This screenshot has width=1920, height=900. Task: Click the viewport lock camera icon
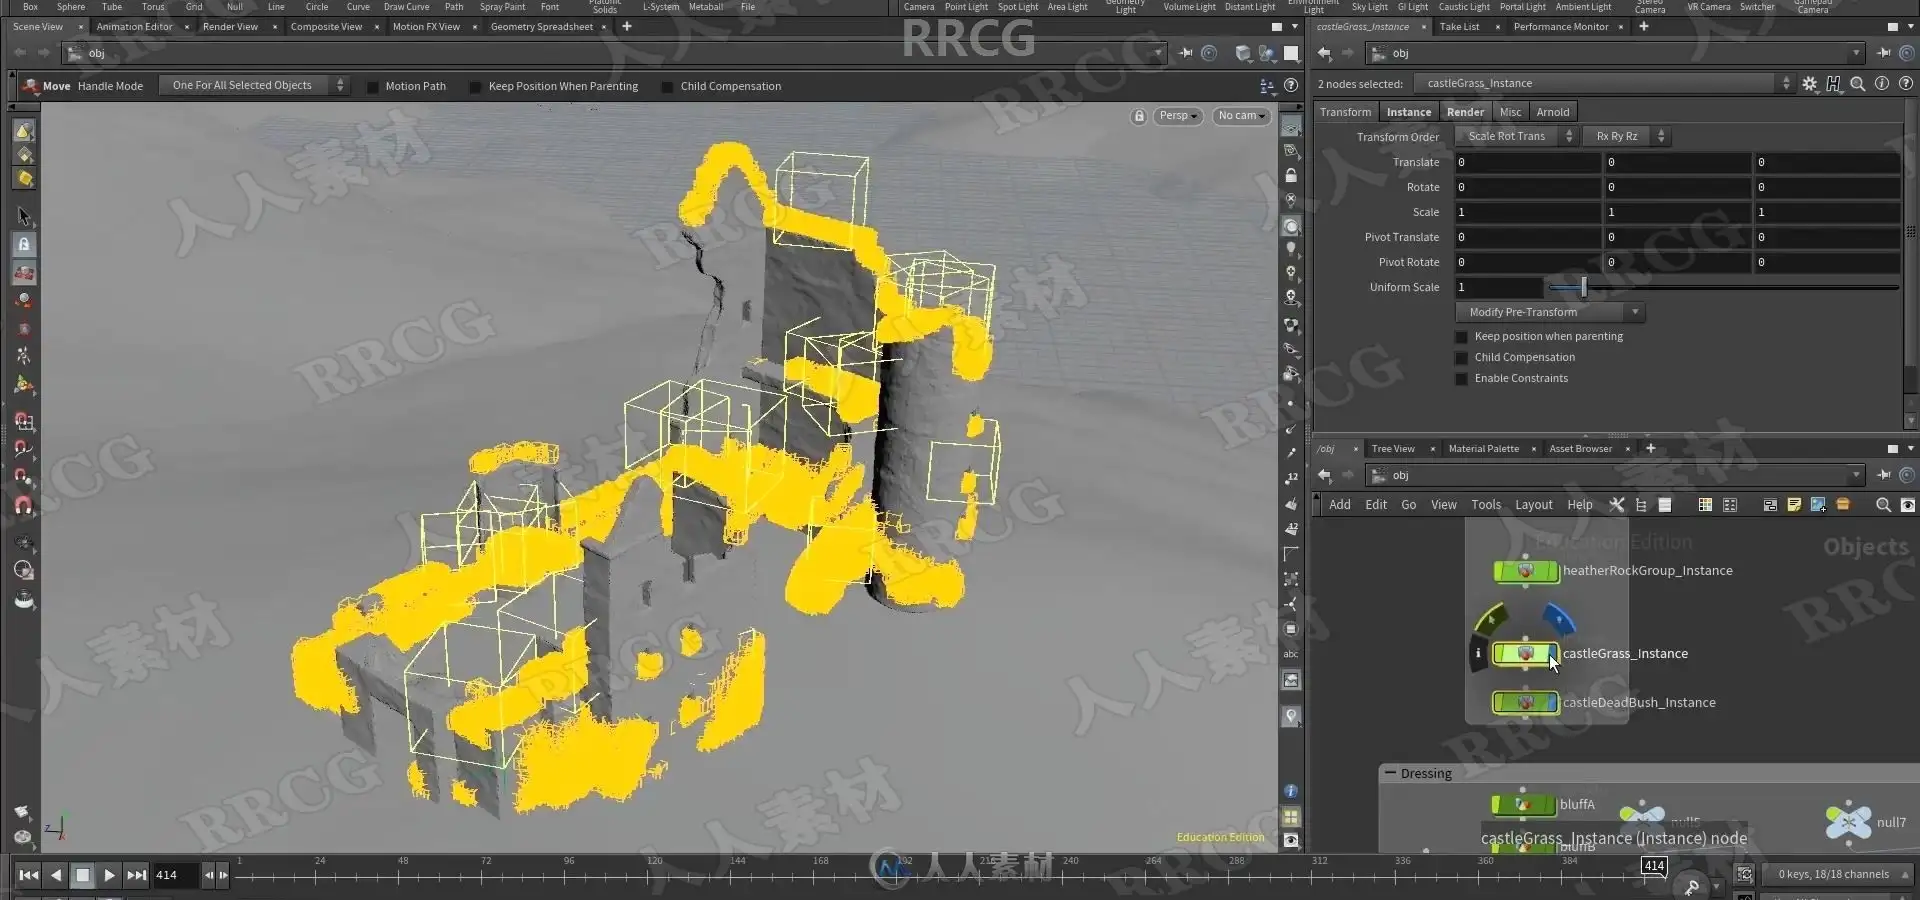coord(1138,116)
